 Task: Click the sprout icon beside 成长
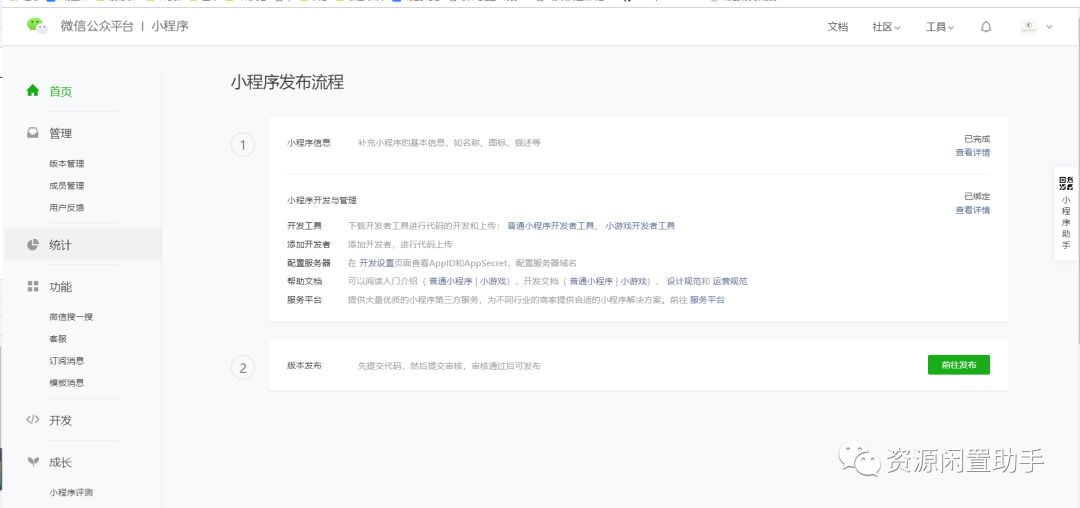(x=32, y=462)
